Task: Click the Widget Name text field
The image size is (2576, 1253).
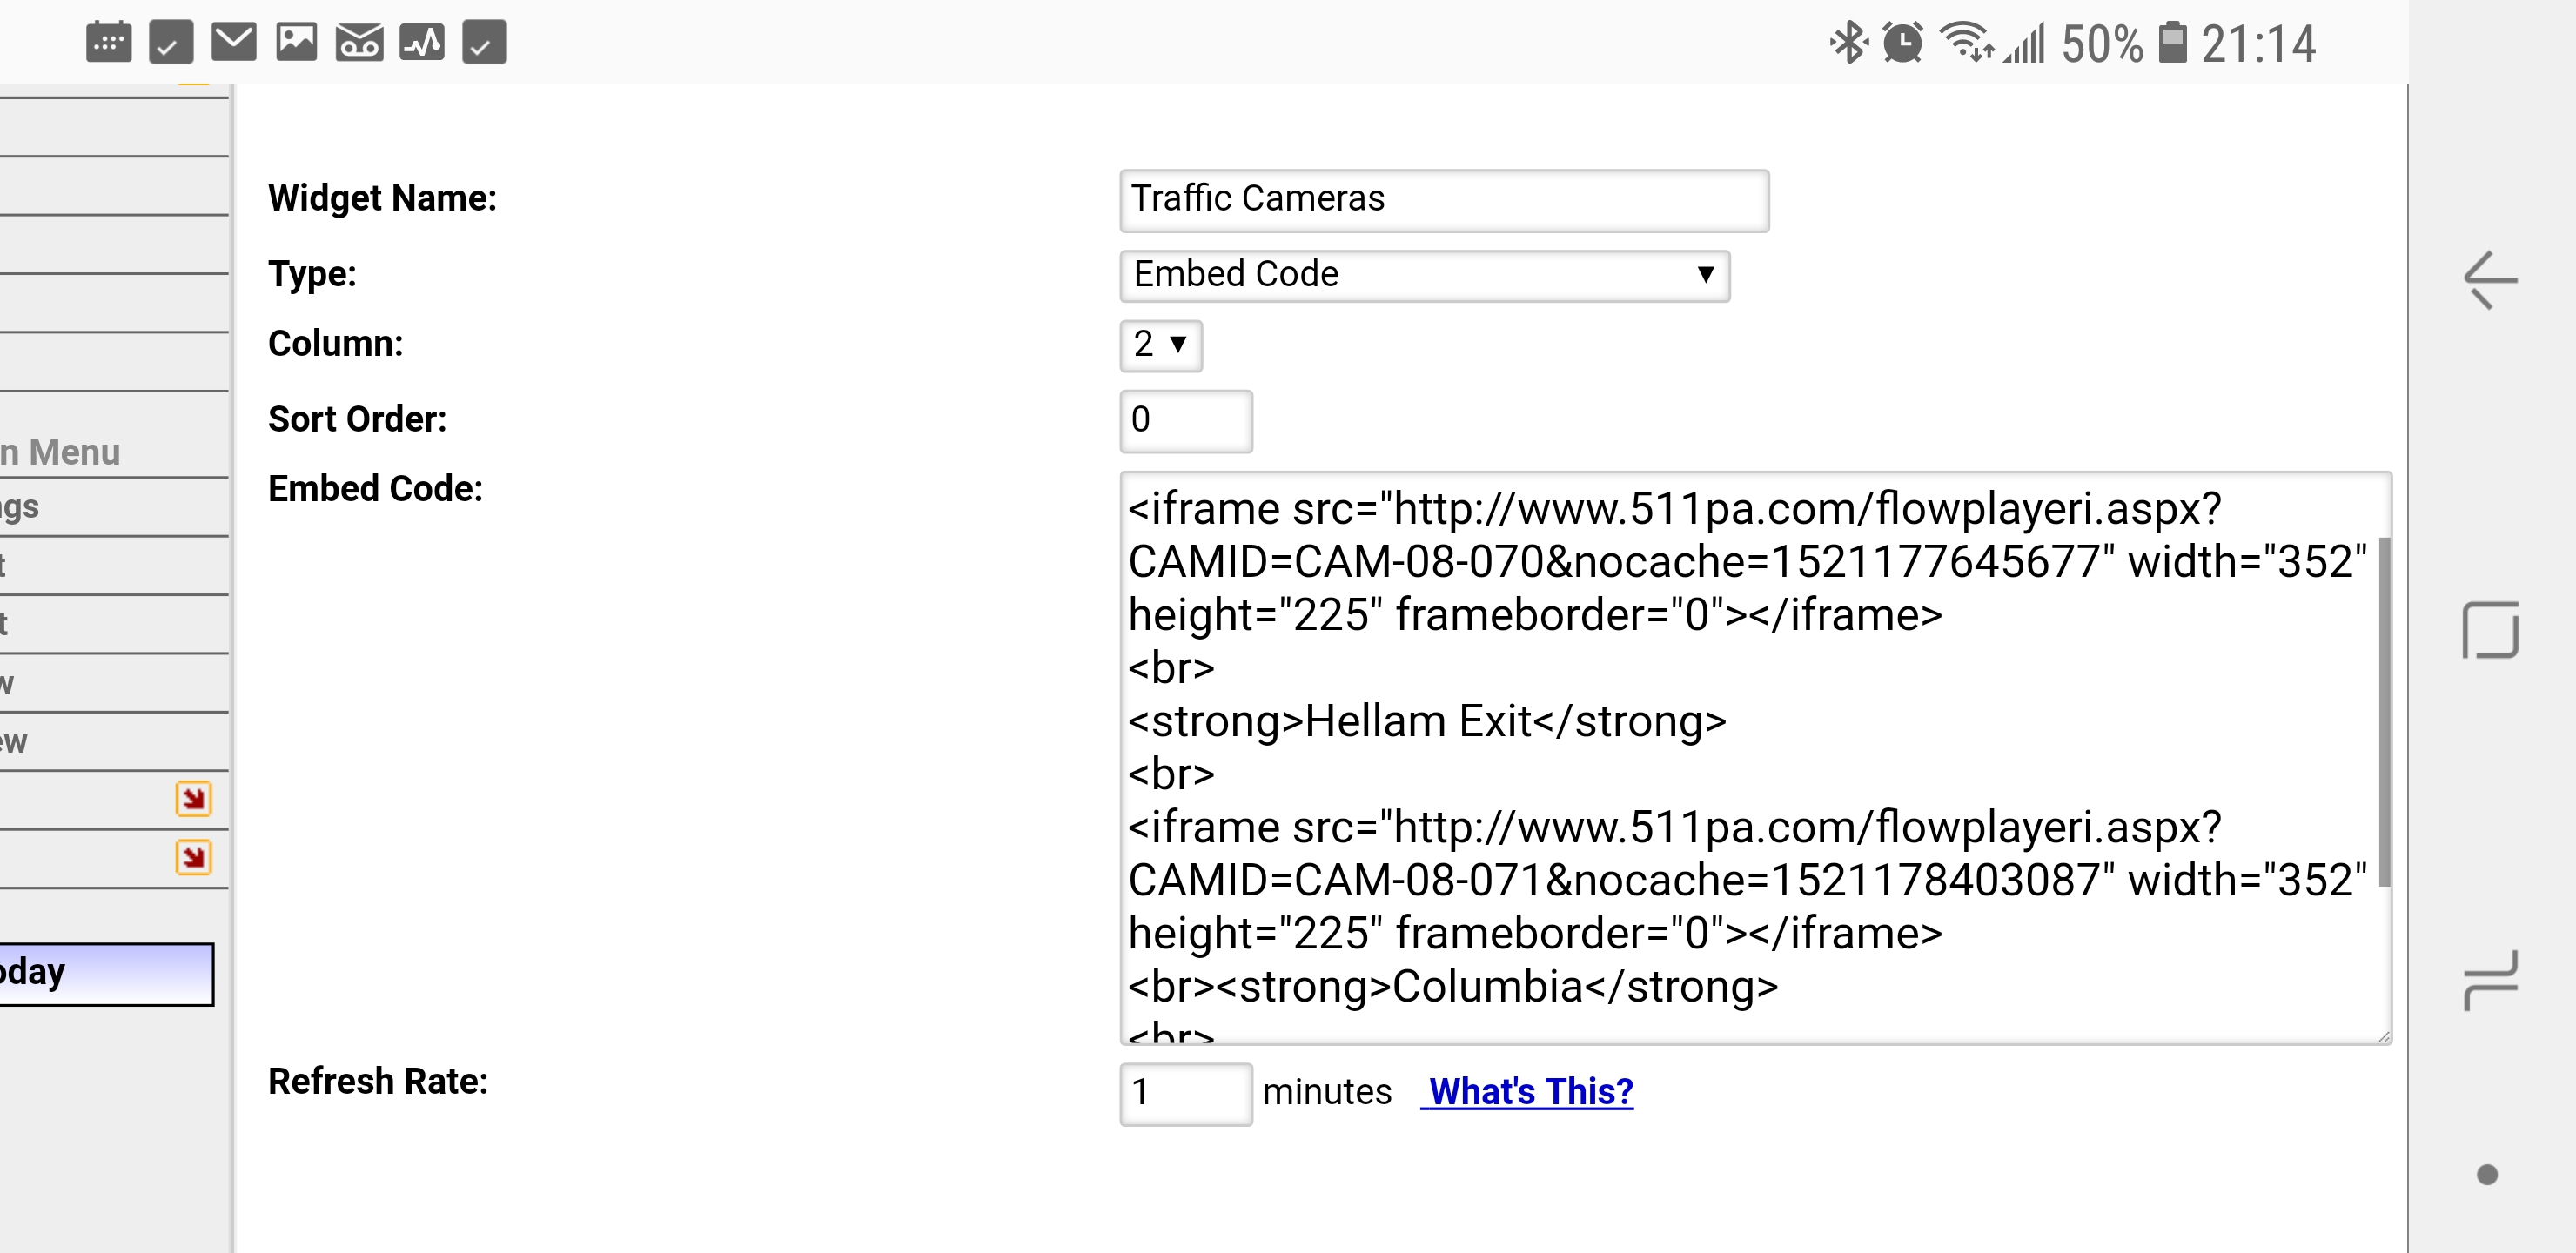Action: (x=1443, y=200)
